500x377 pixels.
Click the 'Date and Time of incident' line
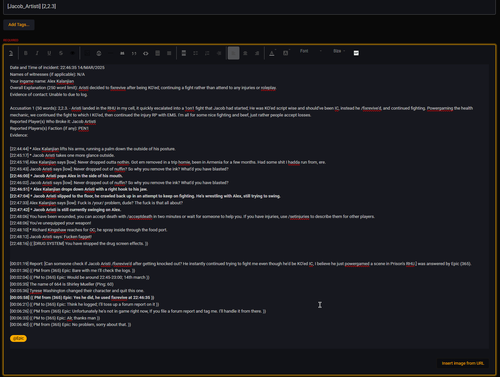click(x=57, y=68)
